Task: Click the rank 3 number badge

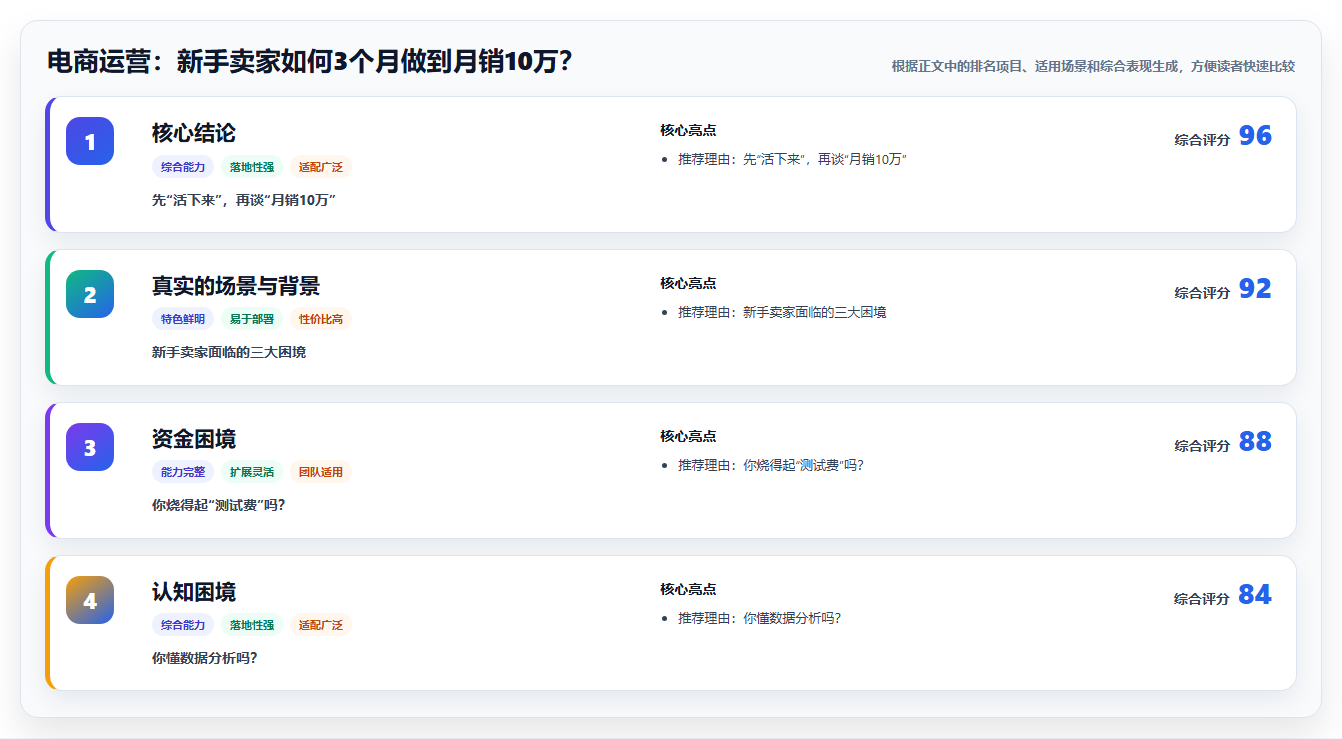Action: [90, 447]
